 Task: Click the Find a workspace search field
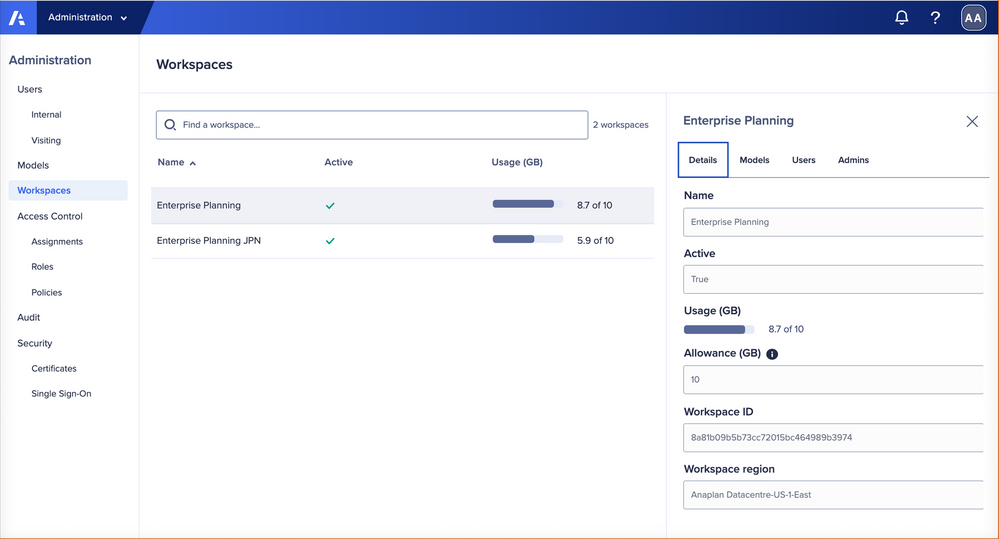coord(380,125)
